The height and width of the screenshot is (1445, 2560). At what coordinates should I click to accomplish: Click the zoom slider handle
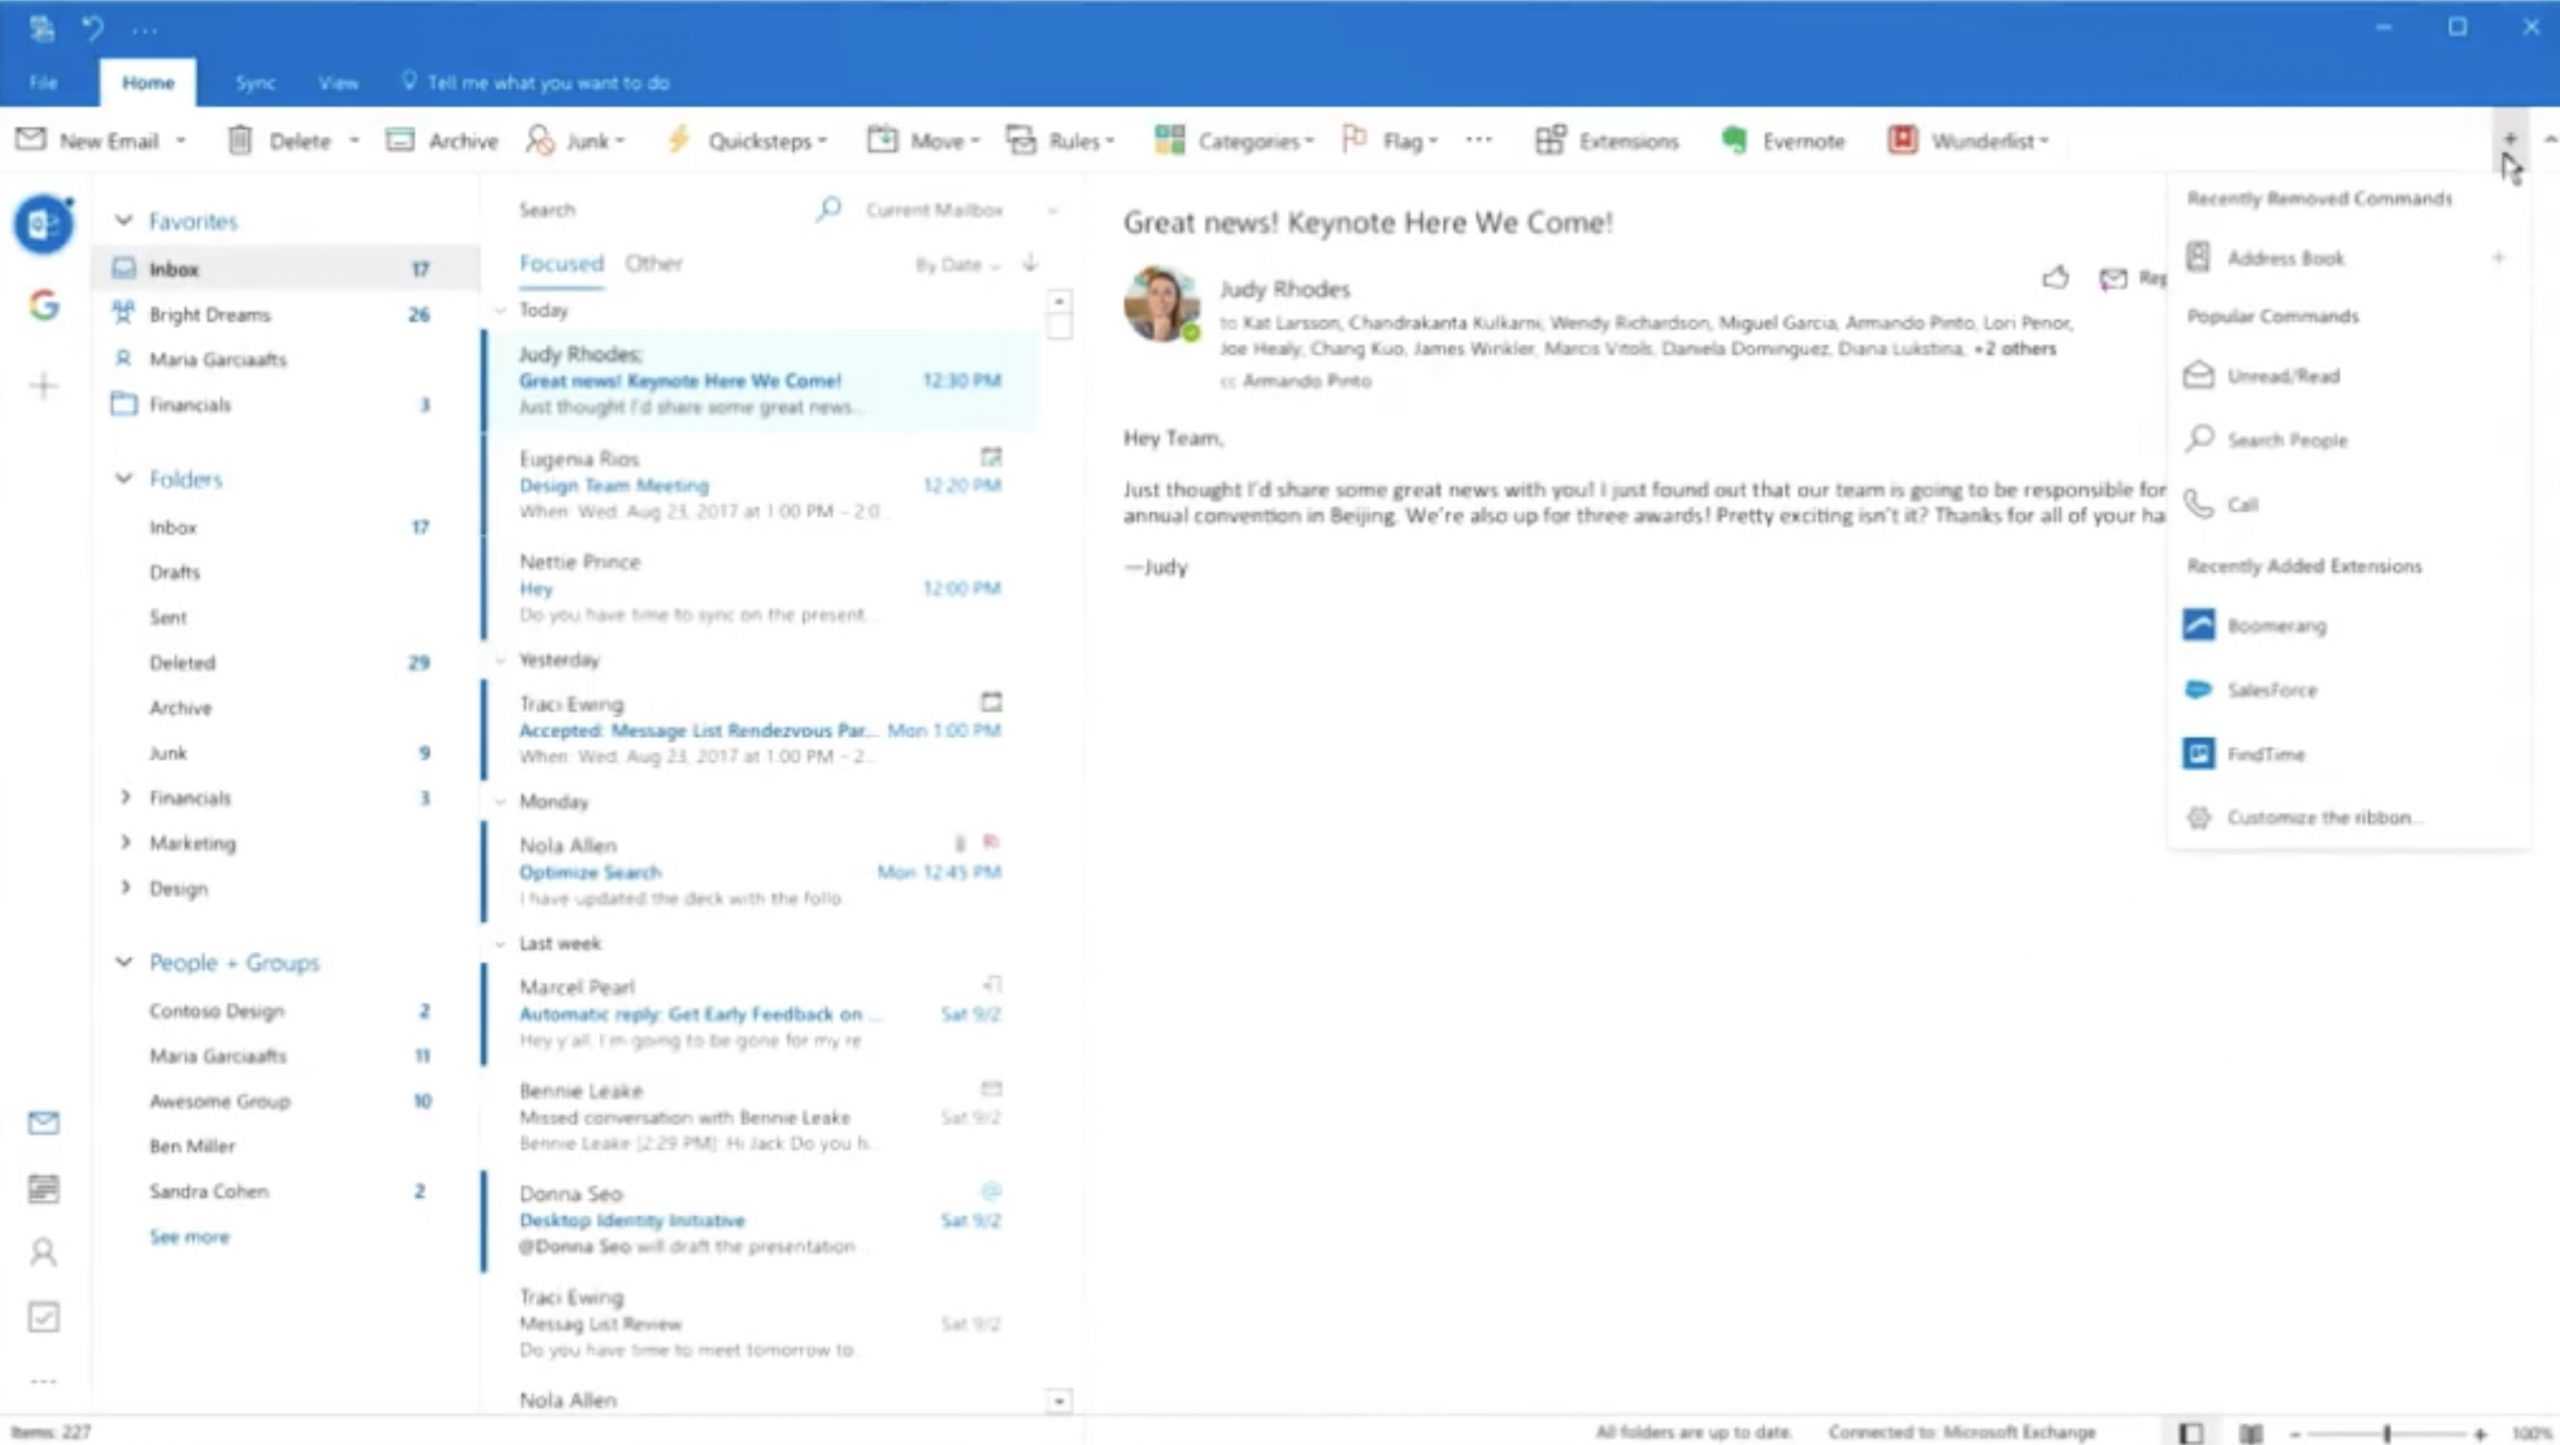click(x=2387, y=1433)
